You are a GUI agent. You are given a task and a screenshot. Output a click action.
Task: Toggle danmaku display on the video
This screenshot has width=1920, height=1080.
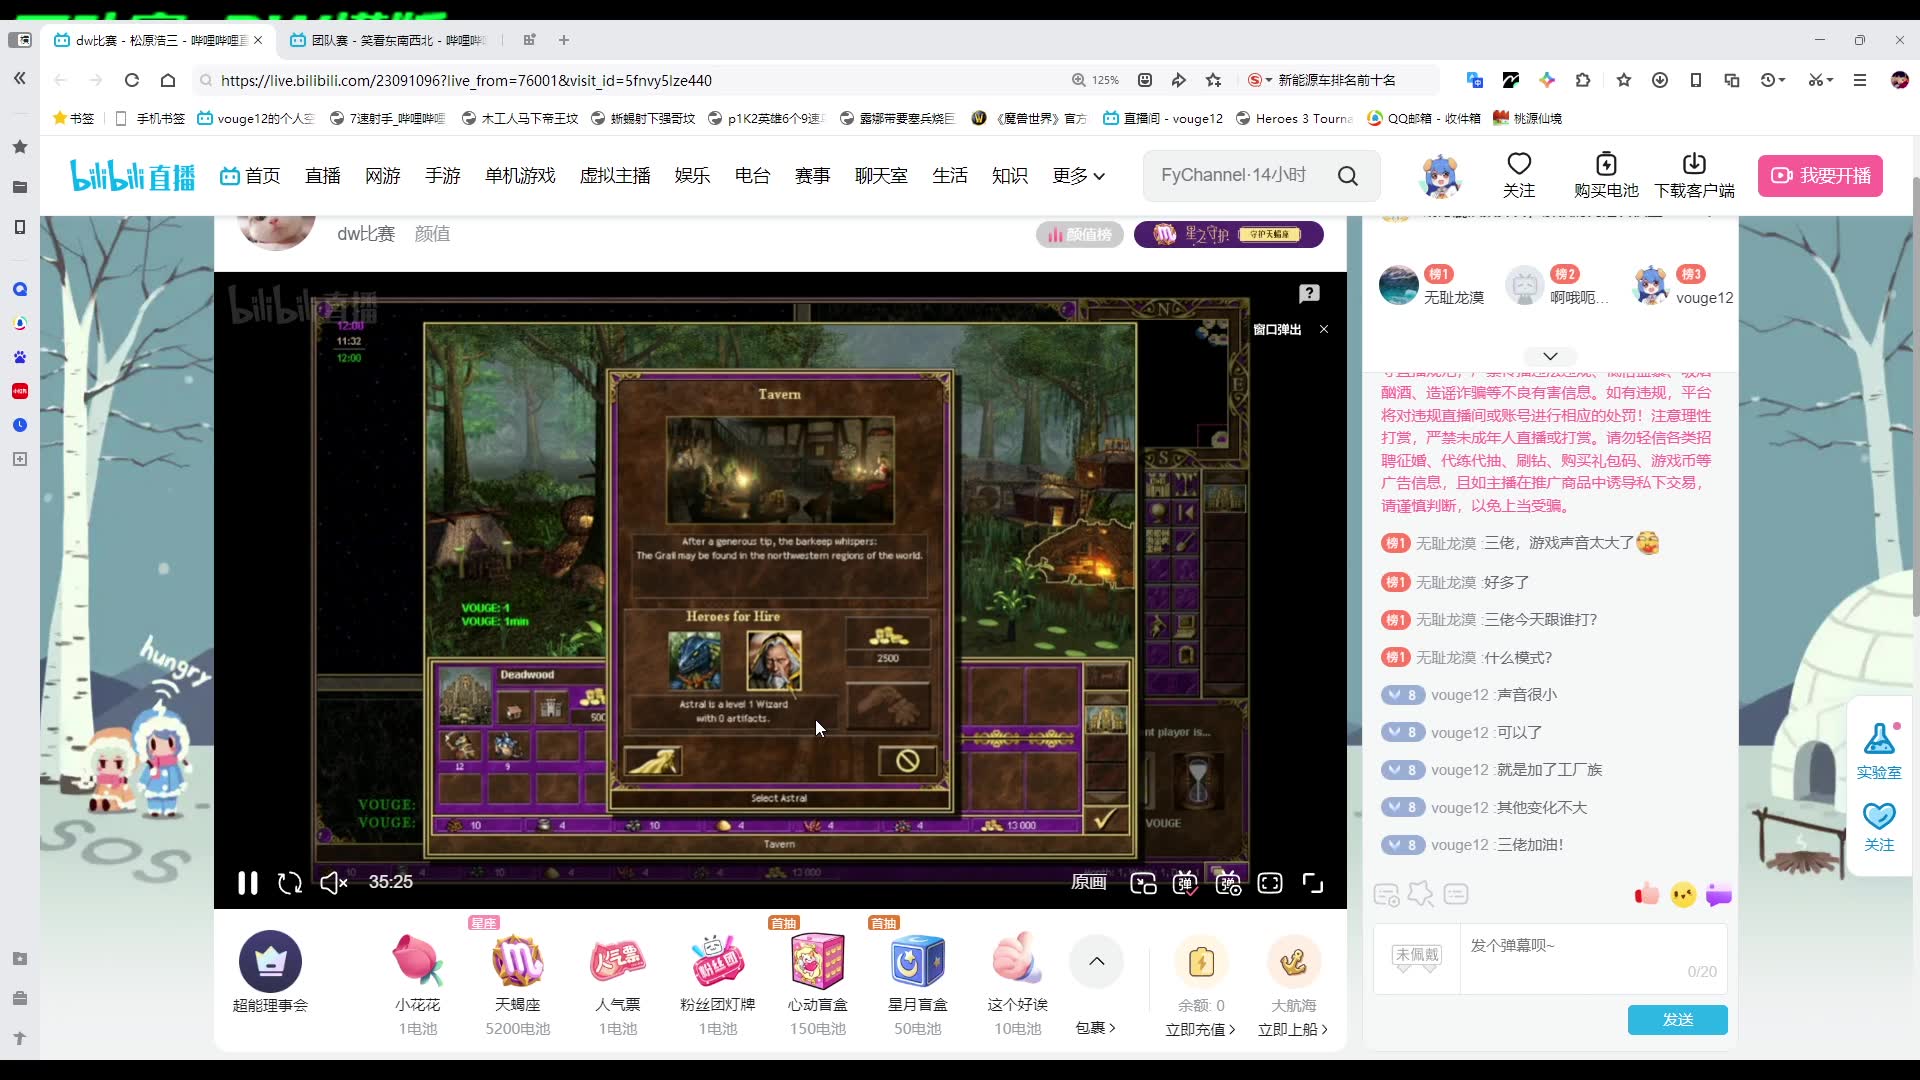pyautogui.click(x=1185, y=883)
